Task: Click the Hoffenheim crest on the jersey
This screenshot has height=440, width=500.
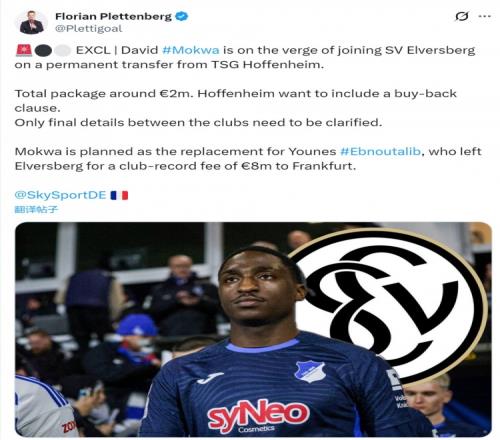Action: pyautogui.click(x=310, y=371)
